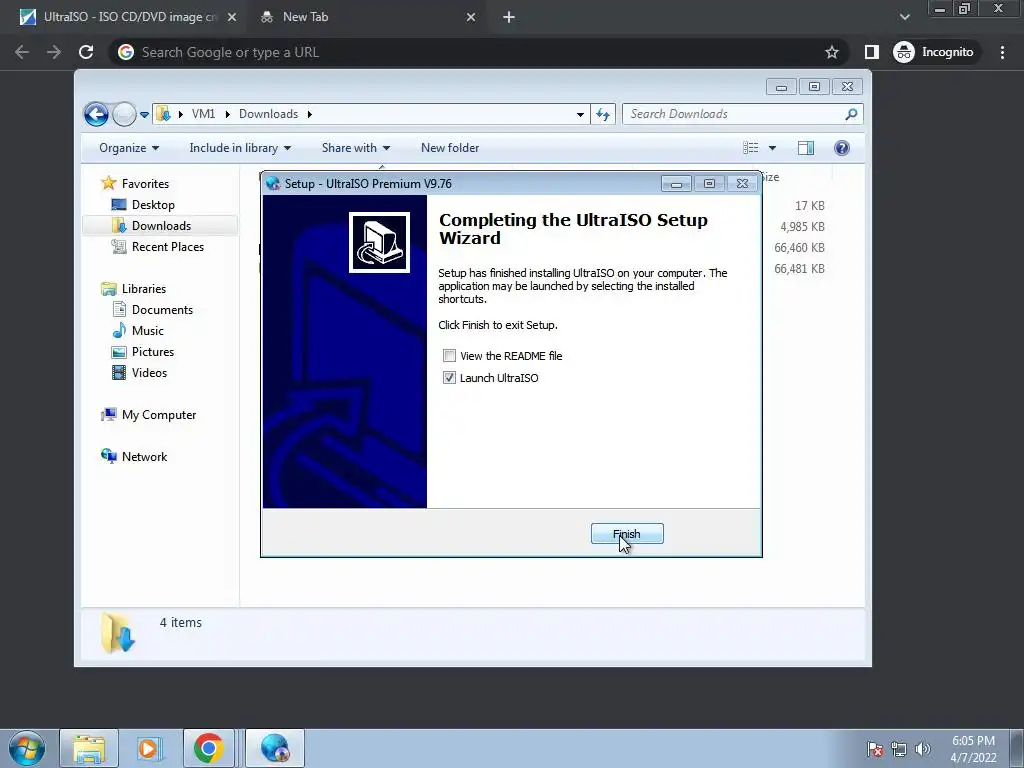Select Network in the navigation pane

point(144,456)
